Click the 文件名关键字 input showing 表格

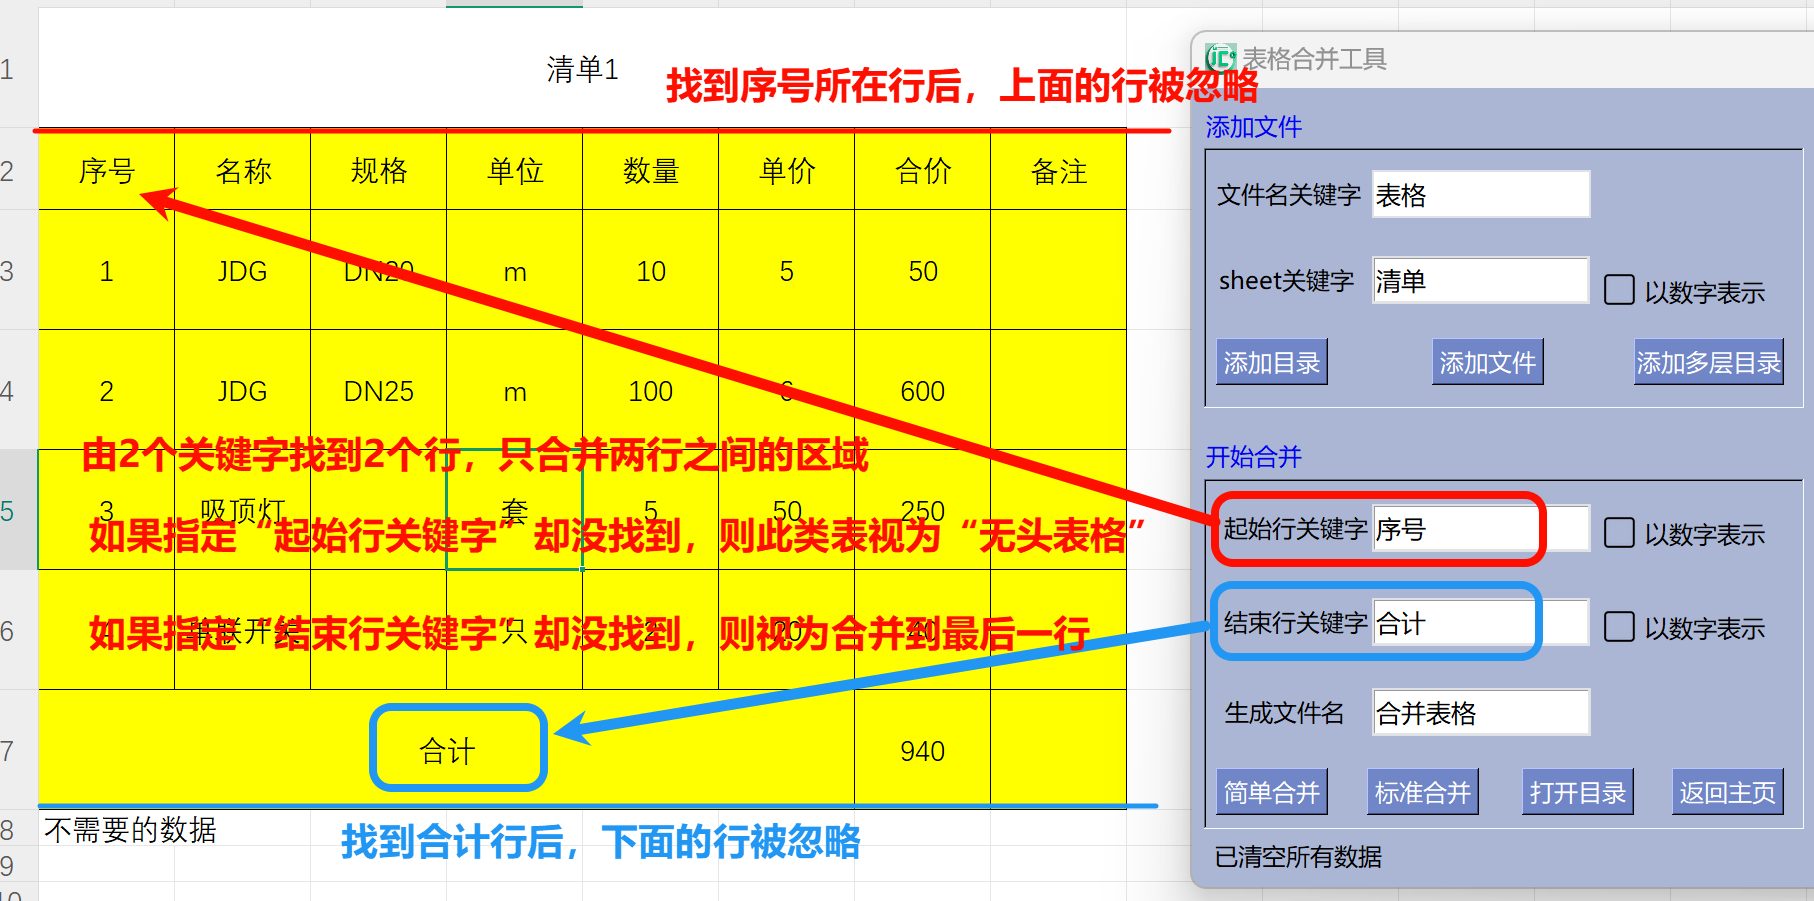coord(1480,194)
